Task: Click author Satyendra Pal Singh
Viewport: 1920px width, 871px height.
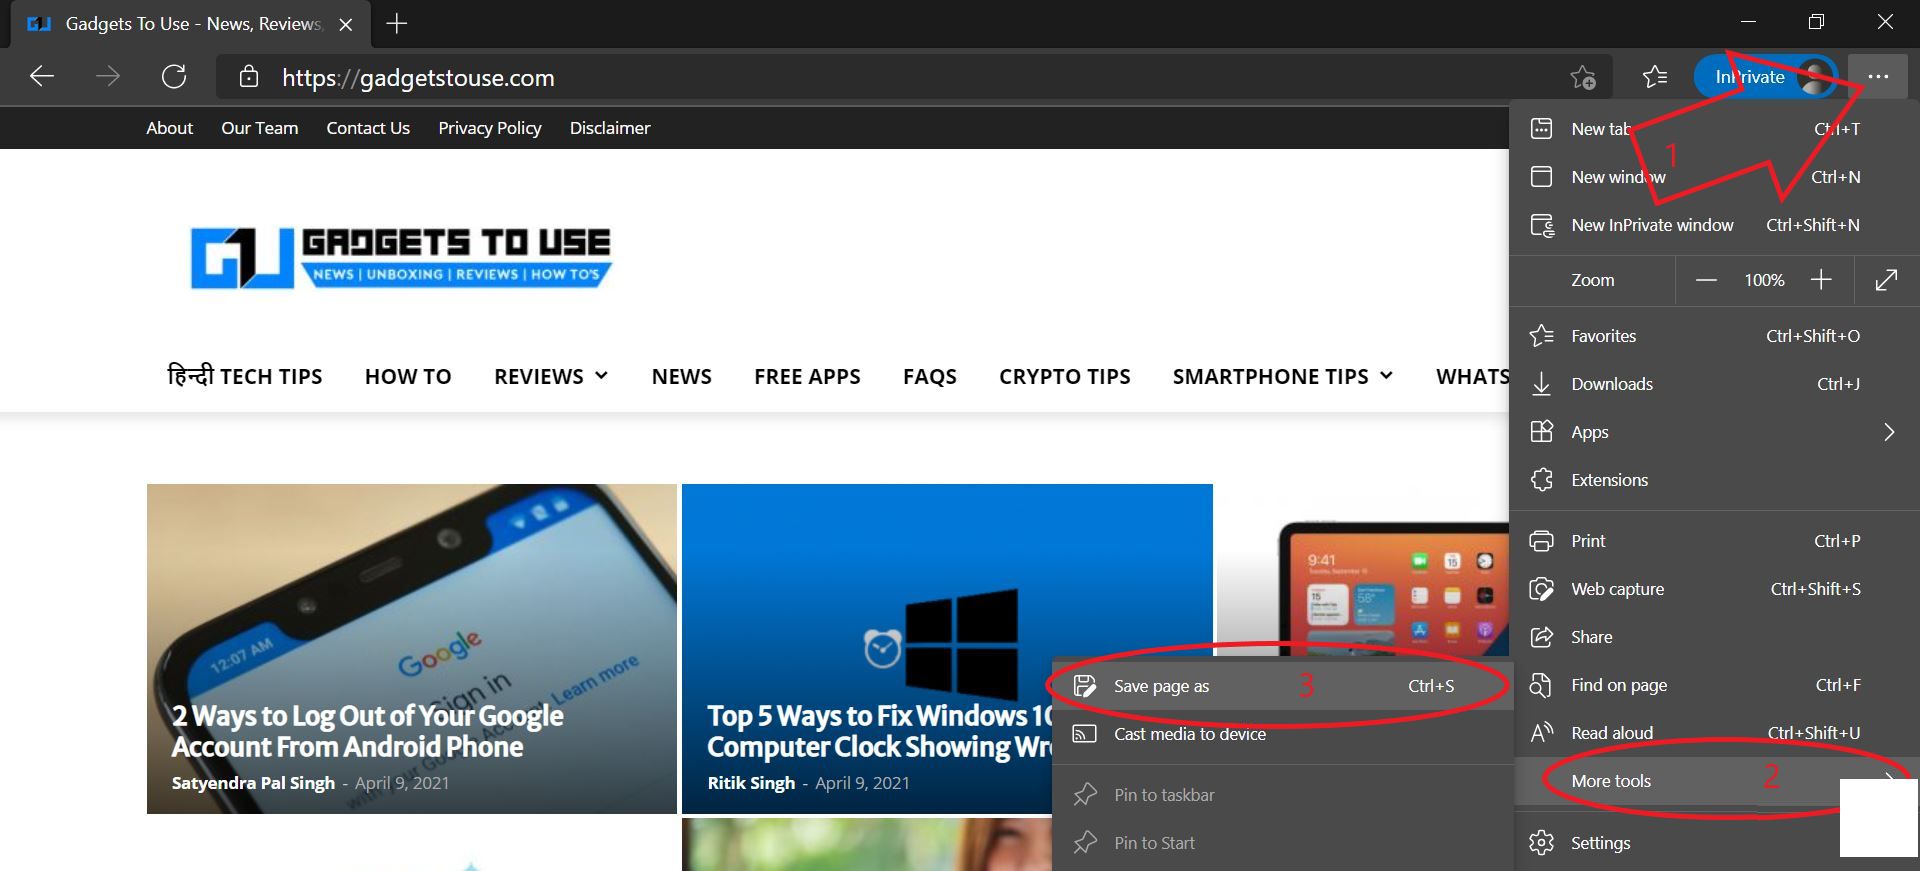Action: [253, 783]
